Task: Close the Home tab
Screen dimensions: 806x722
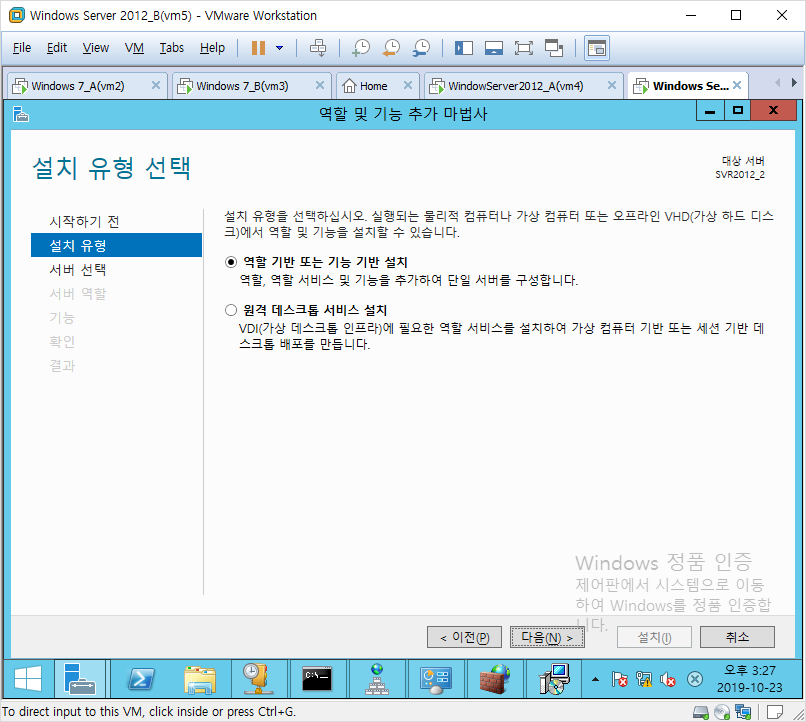Action: [x=408, y=85]
